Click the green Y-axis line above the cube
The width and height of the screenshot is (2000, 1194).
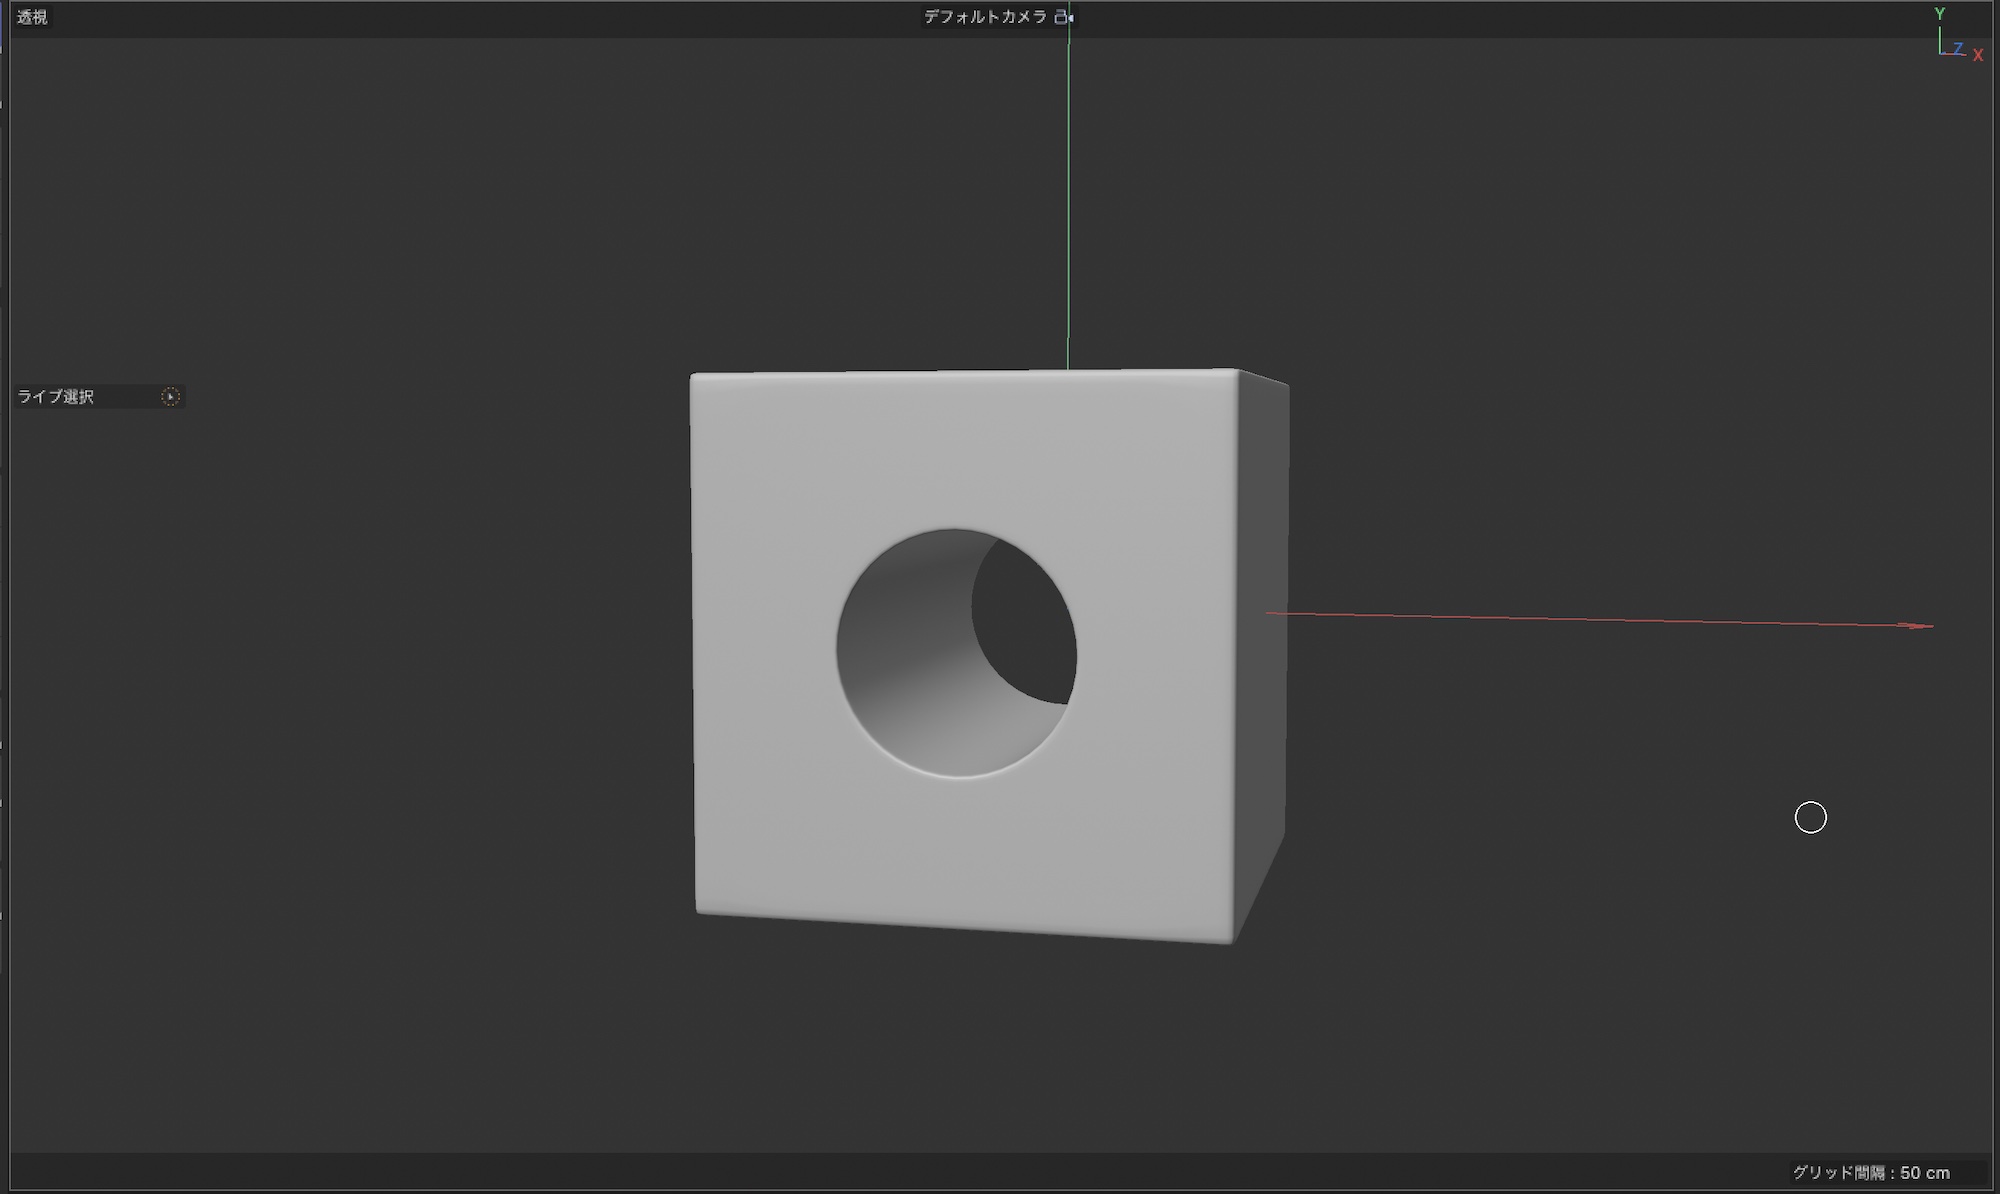point(1068,200)
